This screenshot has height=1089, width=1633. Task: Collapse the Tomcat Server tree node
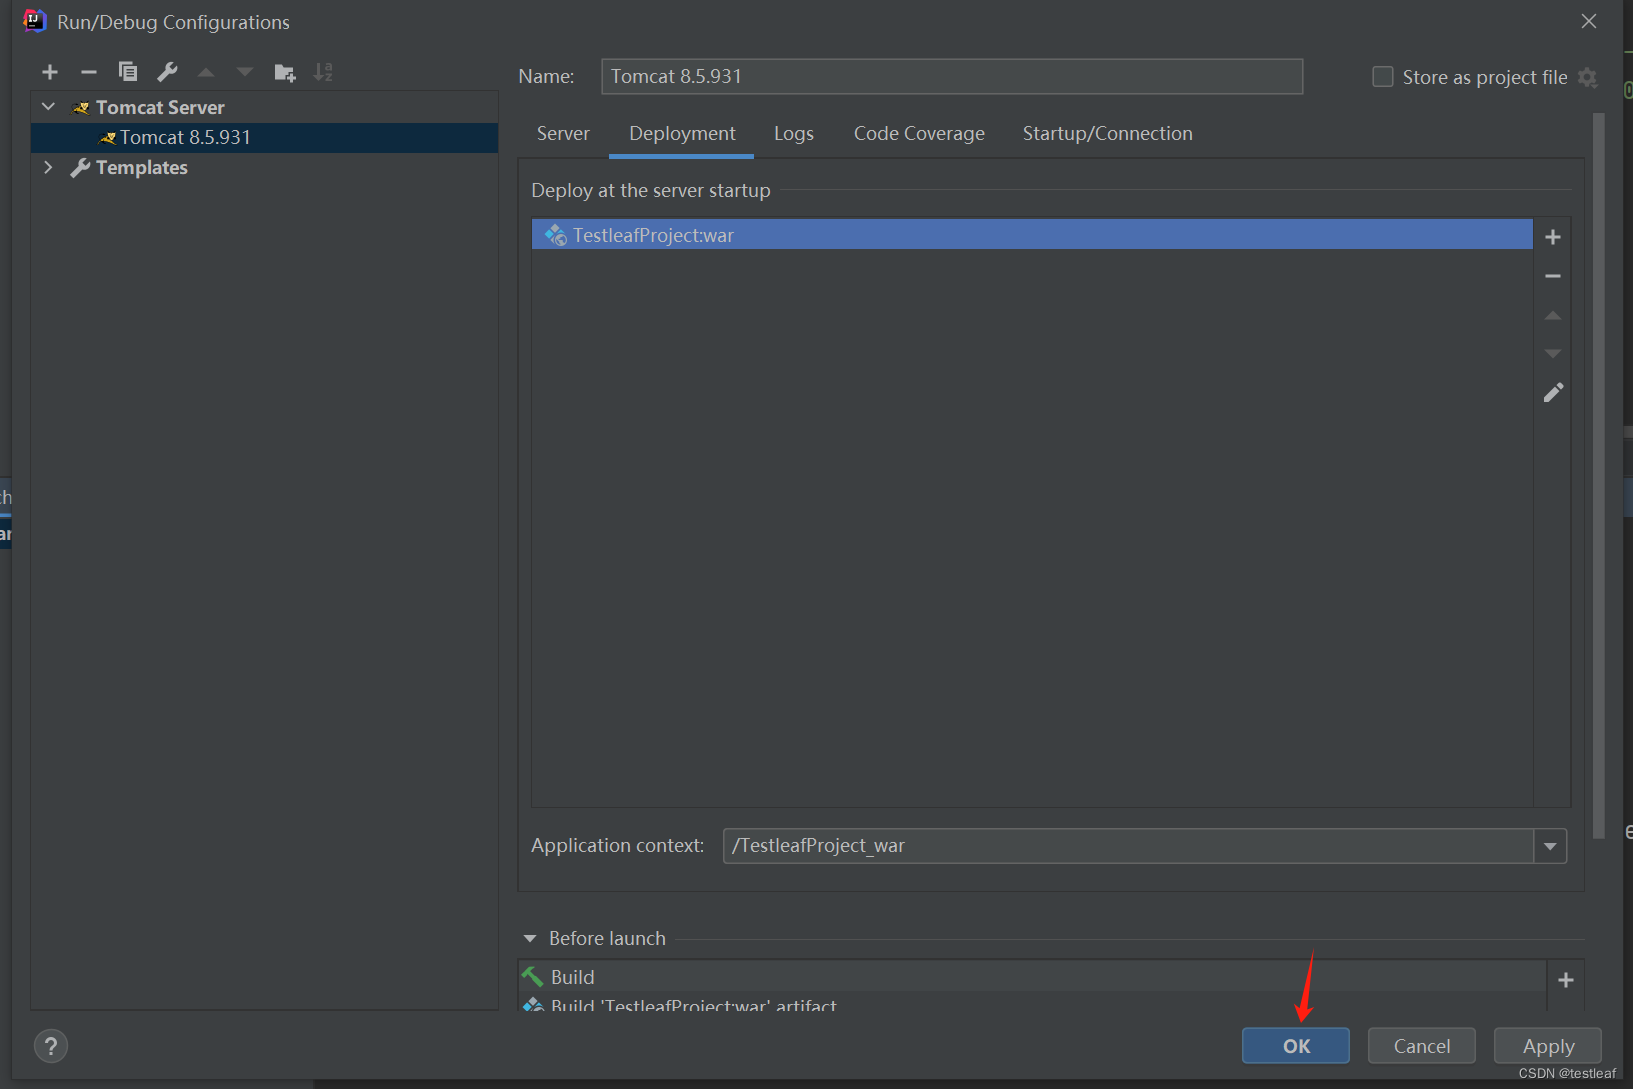[x=48, y=106]
